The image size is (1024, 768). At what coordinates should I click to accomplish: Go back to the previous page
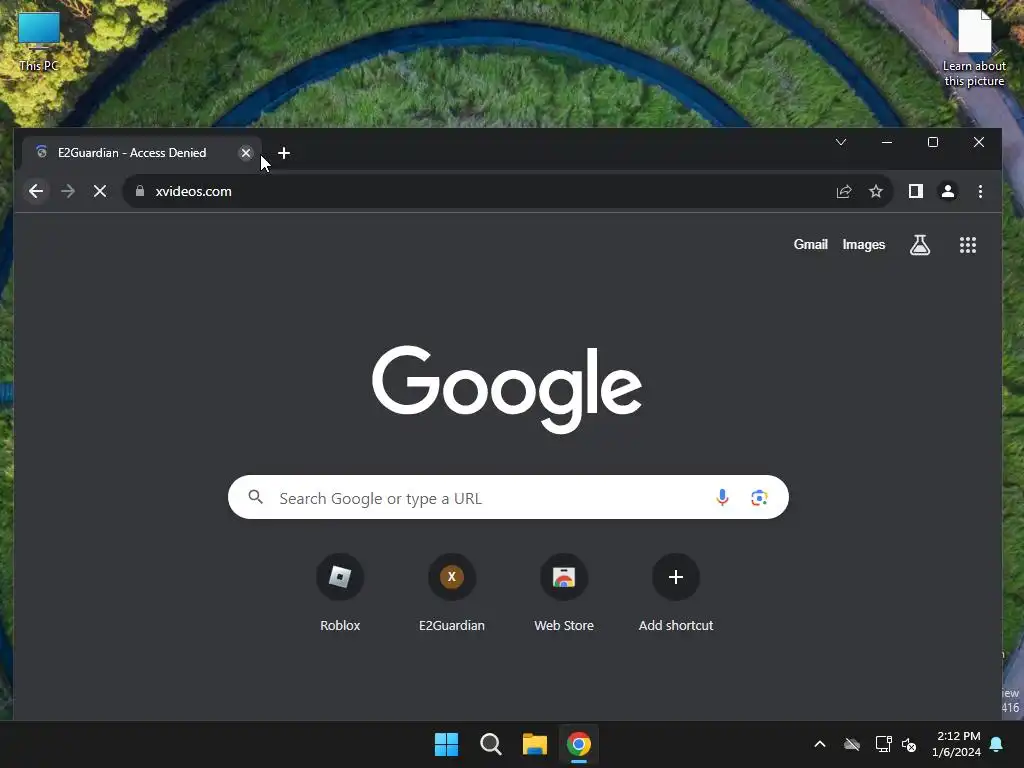coord(36,191)
